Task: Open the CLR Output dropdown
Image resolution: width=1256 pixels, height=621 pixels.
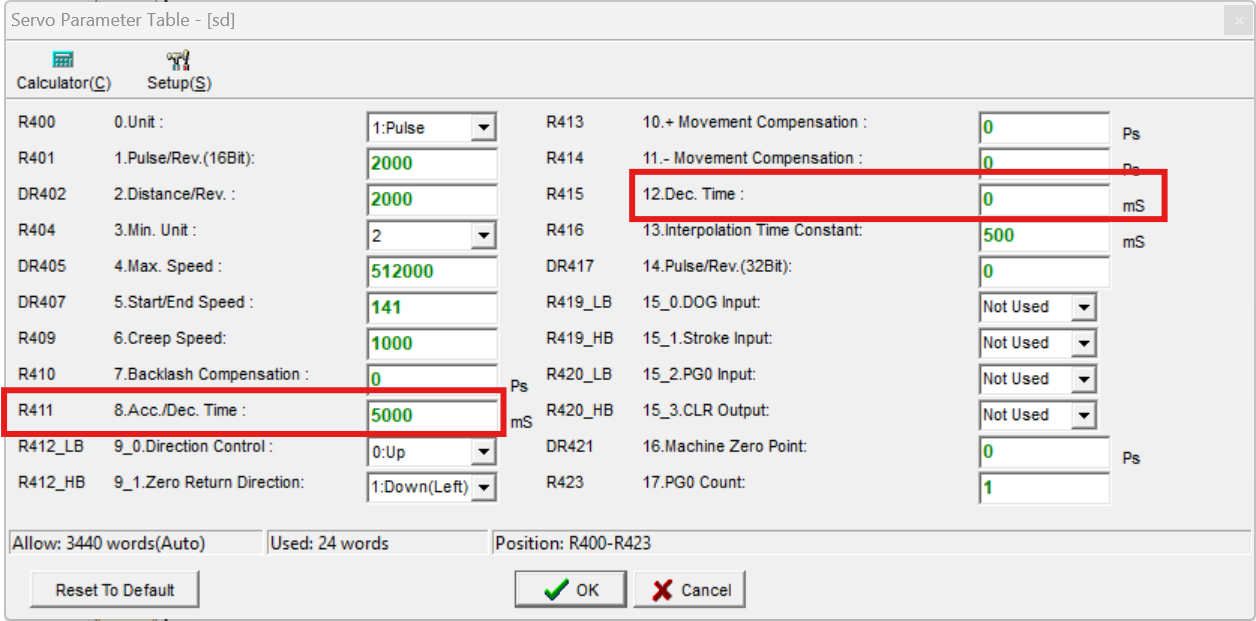Action: pyautogui.click(x=1084, y=416)
